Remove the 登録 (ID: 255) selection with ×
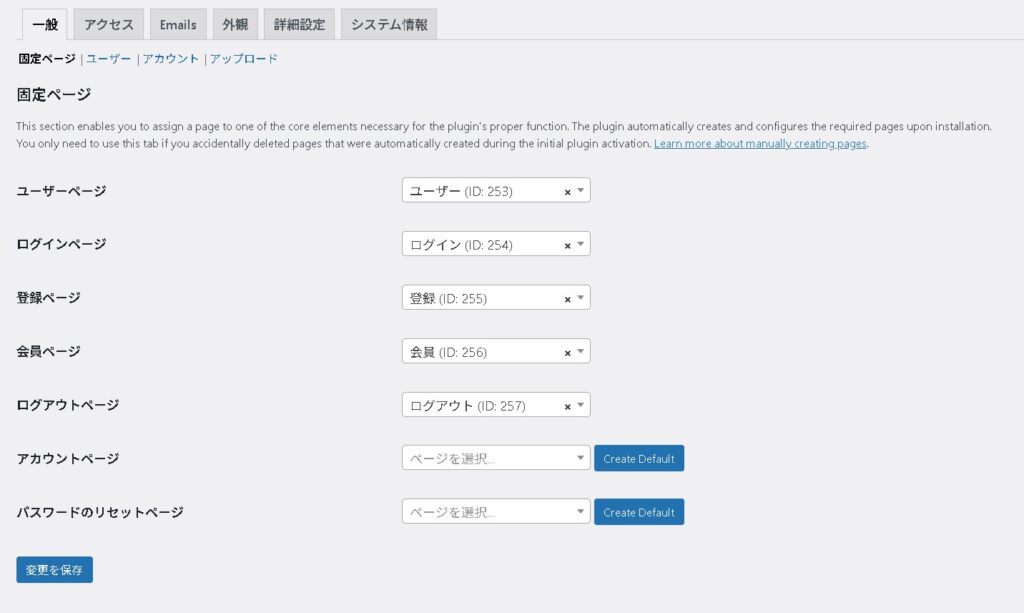Image resolution: width=1024 pixels, height=613 pixels. tap(567, 299)
